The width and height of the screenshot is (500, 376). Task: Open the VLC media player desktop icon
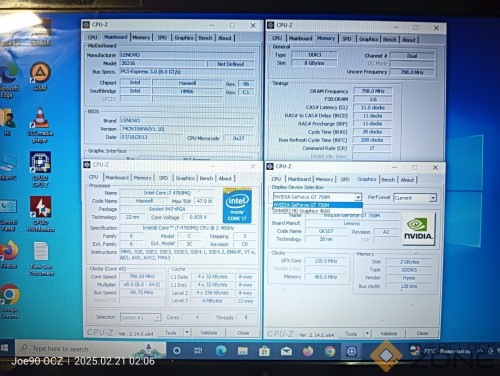tap(40, 125)
